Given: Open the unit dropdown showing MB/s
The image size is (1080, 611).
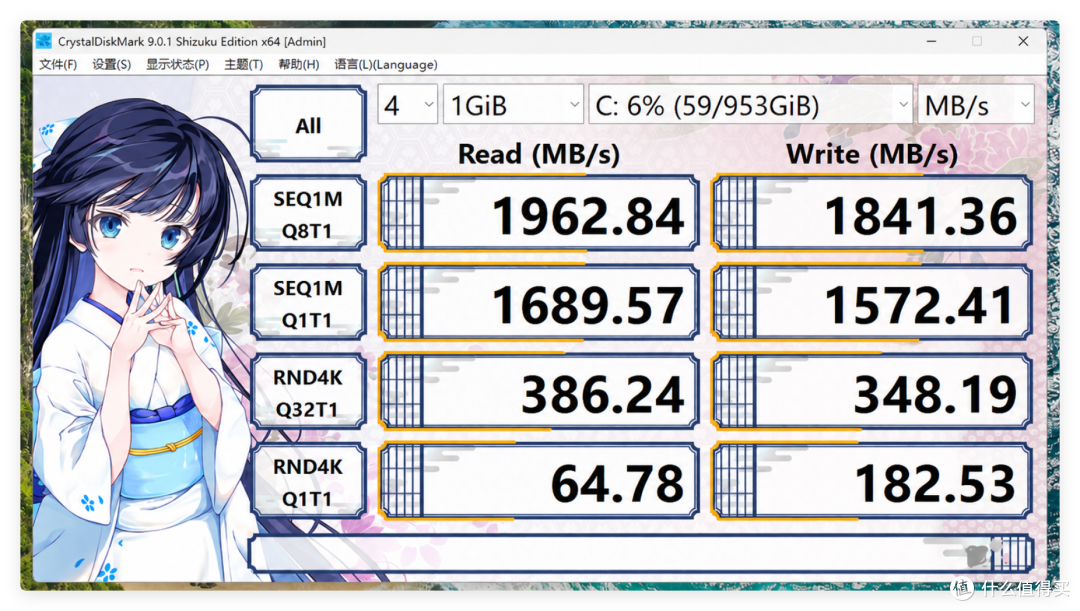Looking at the screenshot, I should coord(976,105).
